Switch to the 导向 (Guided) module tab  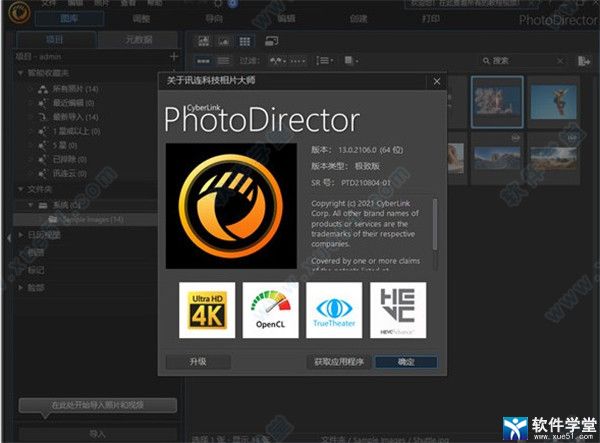tap(214, 18)
